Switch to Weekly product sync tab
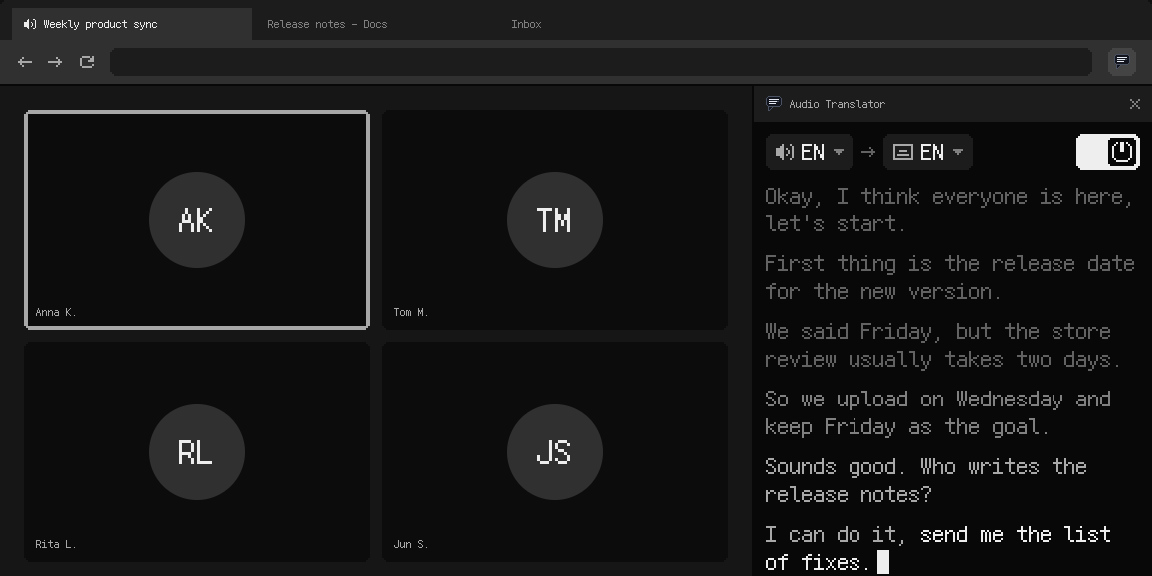The height and width of the screenshot is (576, 1152). tap(132, 24)
